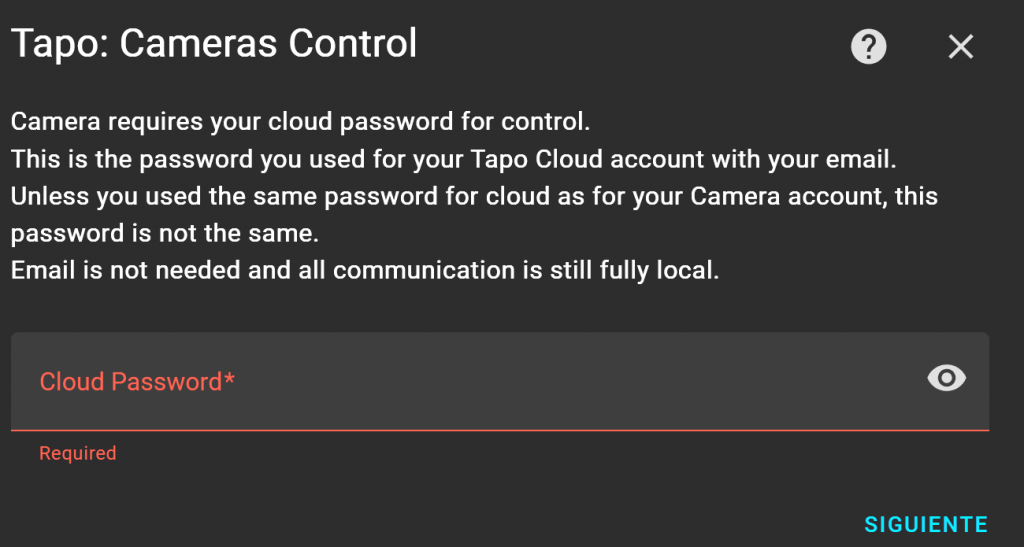Click the red asterisk after Cloud Password

230,379
